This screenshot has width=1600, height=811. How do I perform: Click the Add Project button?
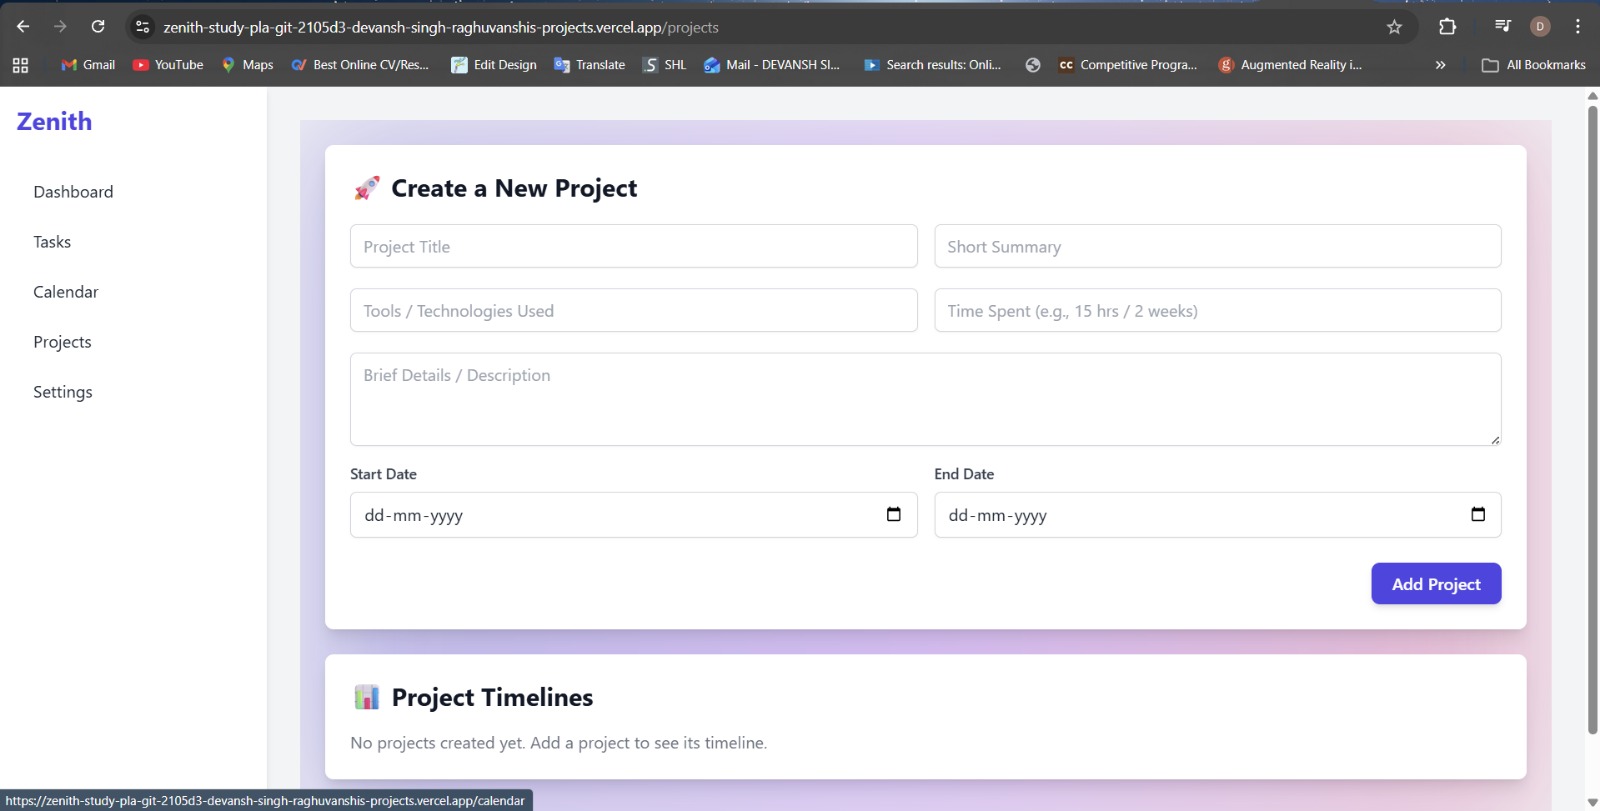pyautogui.click(x=1435, y=584)
